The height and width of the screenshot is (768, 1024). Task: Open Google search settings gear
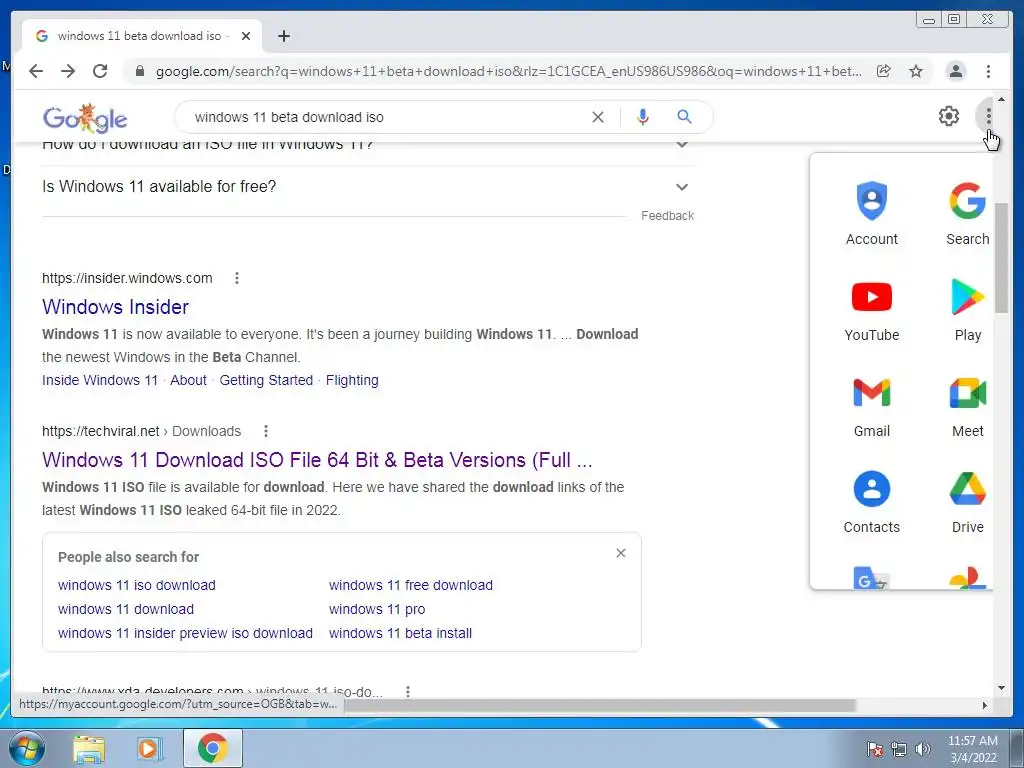948,116
